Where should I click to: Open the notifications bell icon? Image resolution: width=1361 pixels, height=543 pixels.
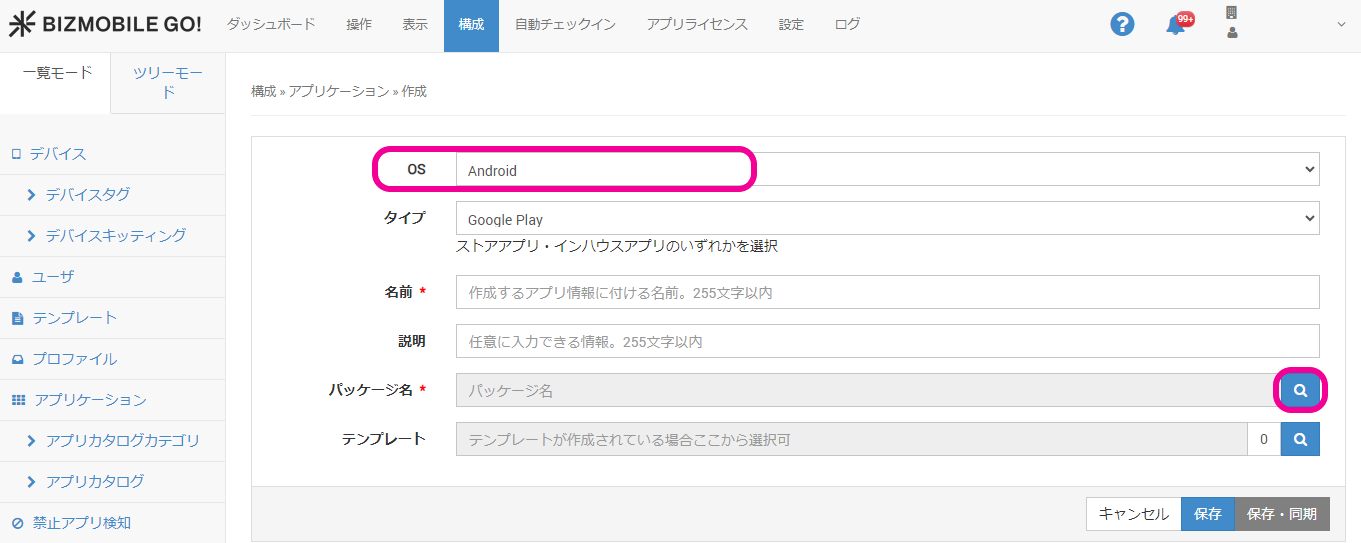(x=1176, y=26)
